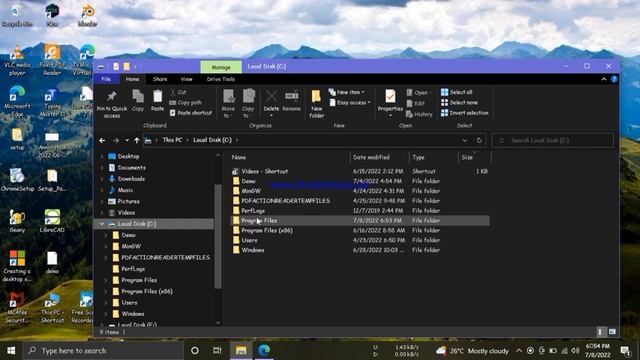
Task: Expand Program Files tree node
Action: (106, 280)
